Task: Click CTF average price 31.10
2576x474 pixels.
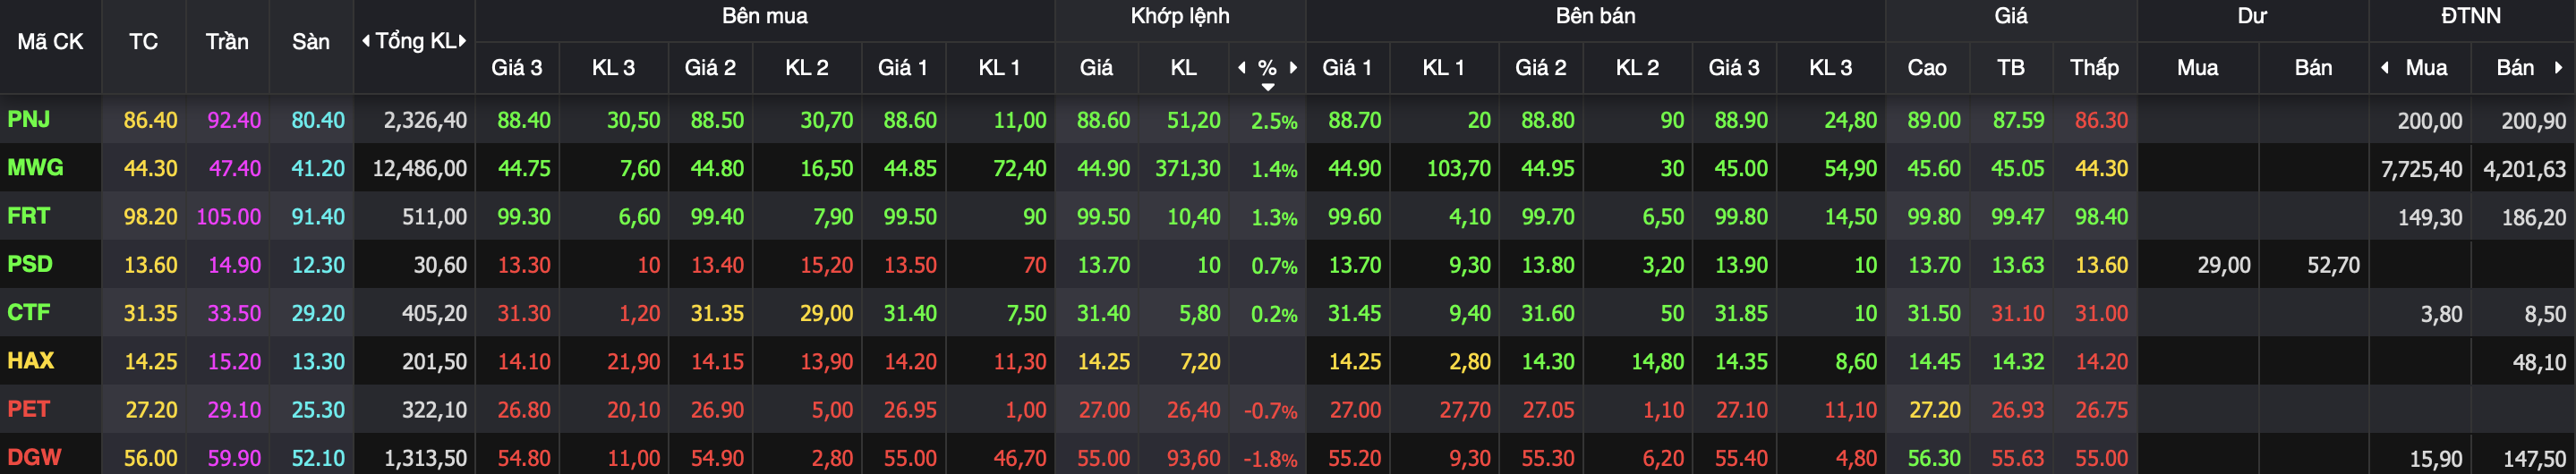Action: click(x=2017, y=314)
